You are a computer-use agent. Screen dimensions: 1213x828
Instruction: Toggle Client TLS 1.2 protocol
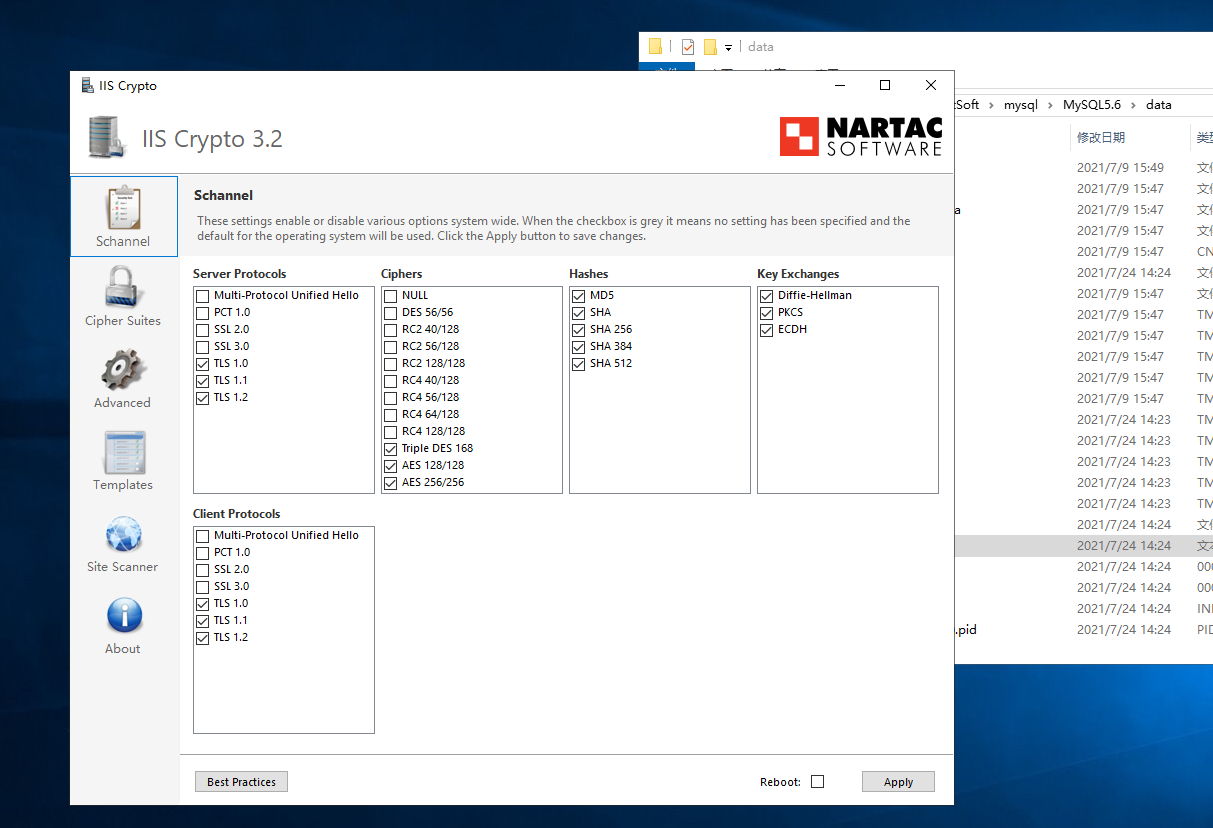pyautogui.click(x=203, y=638)
